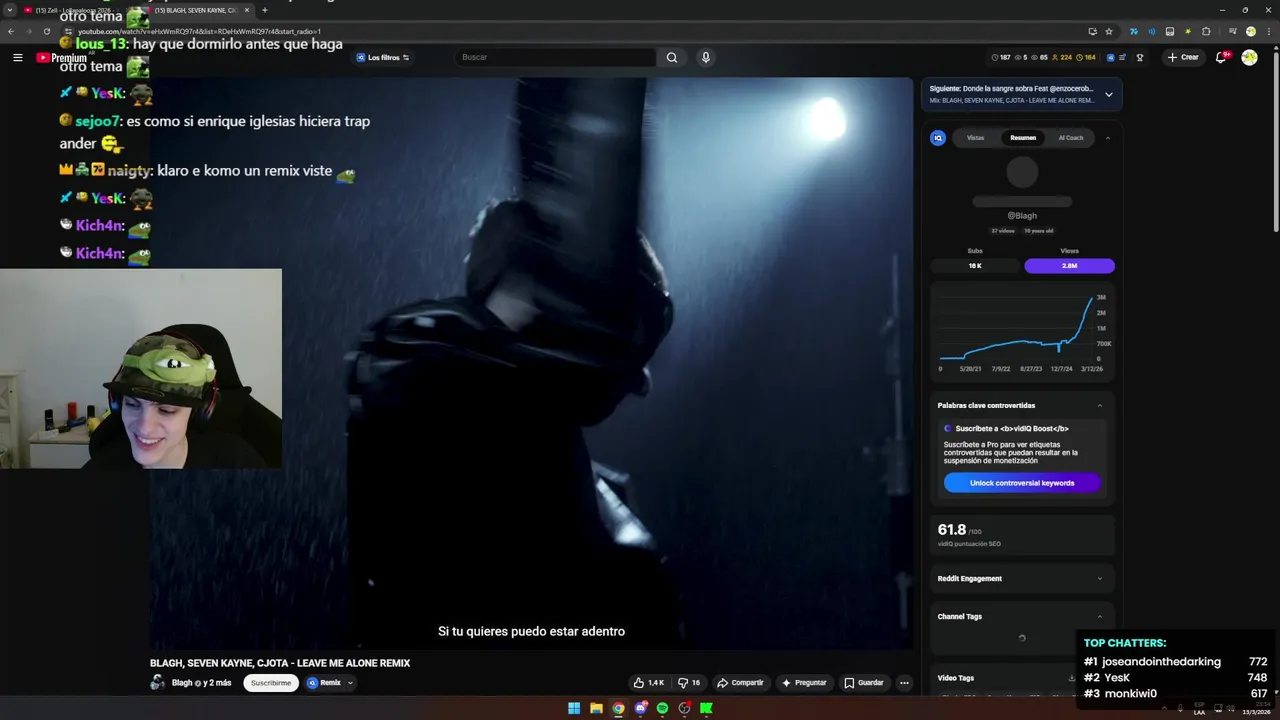Open the YouTube hamburger guide menu
The image size is (1280, 720).
pos(17,57)
